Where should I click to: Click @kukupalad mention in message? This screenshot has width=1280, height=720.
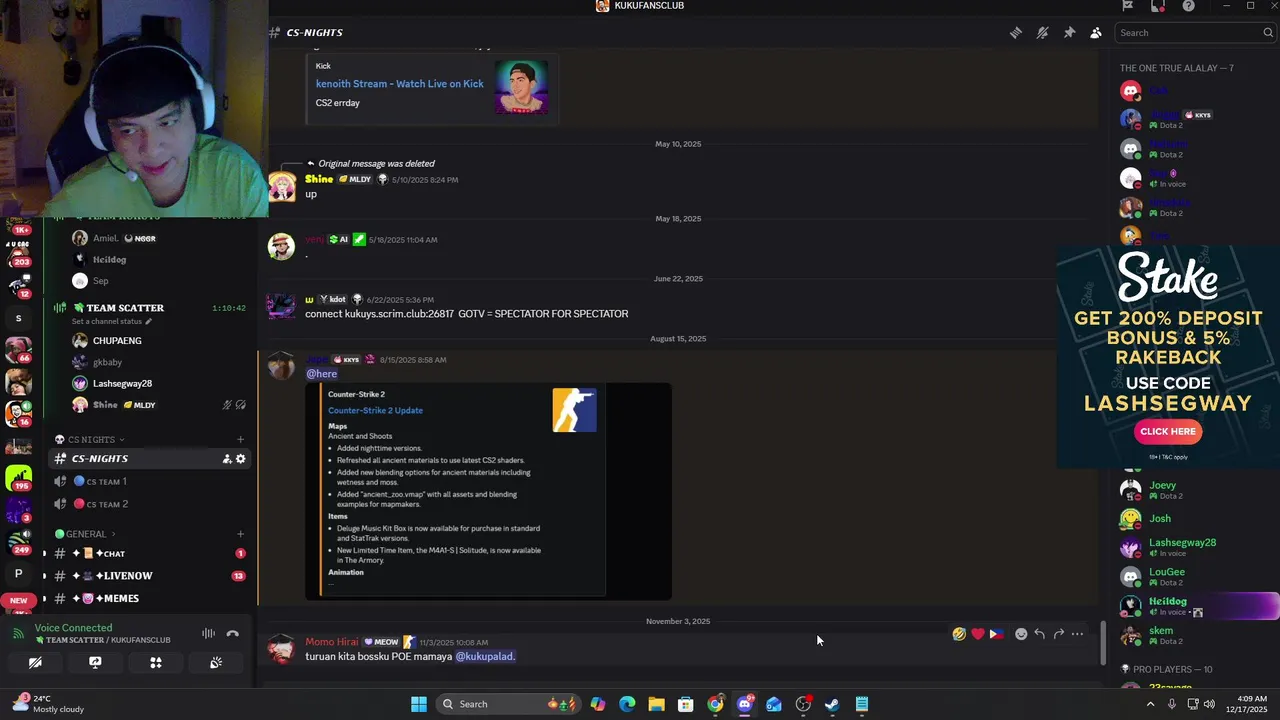[x=485, y=657]
